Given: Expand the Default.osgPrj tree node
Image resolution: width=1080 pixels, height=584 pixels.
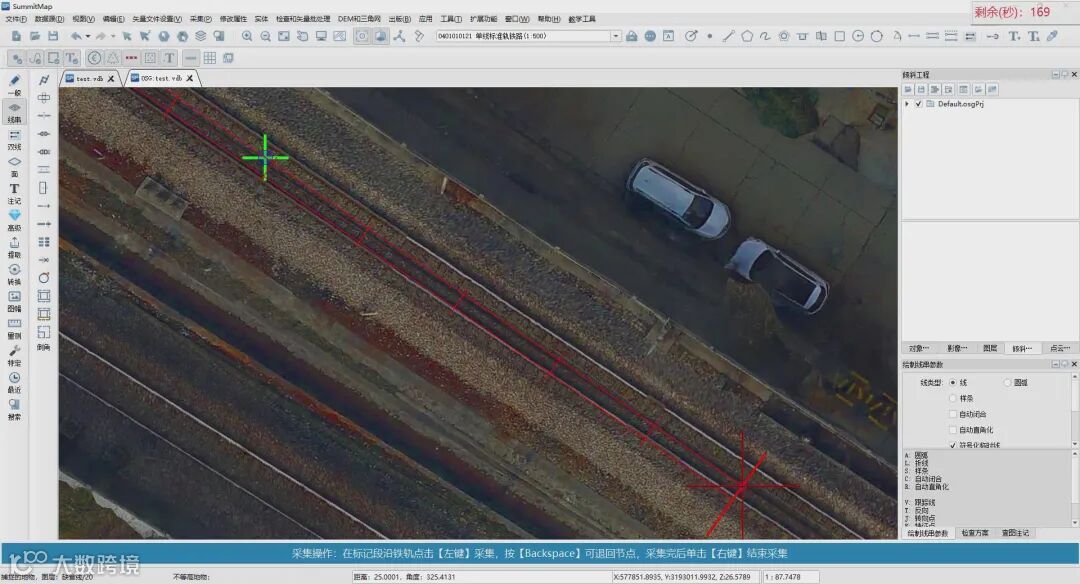Looking at the screenshot, I should coord(907,104).
